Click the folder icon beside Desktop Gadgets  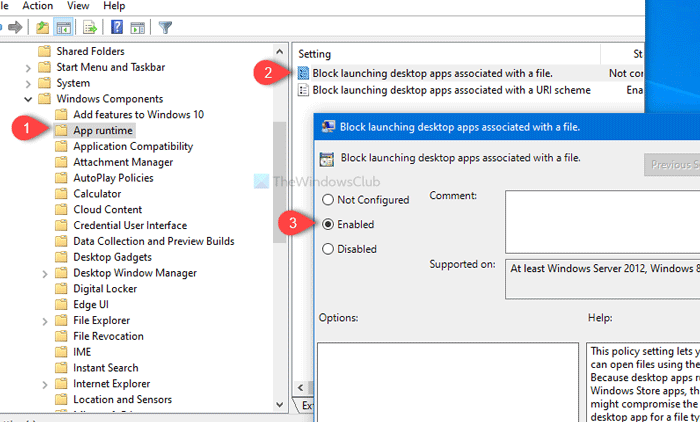click(x=61, y=257)
